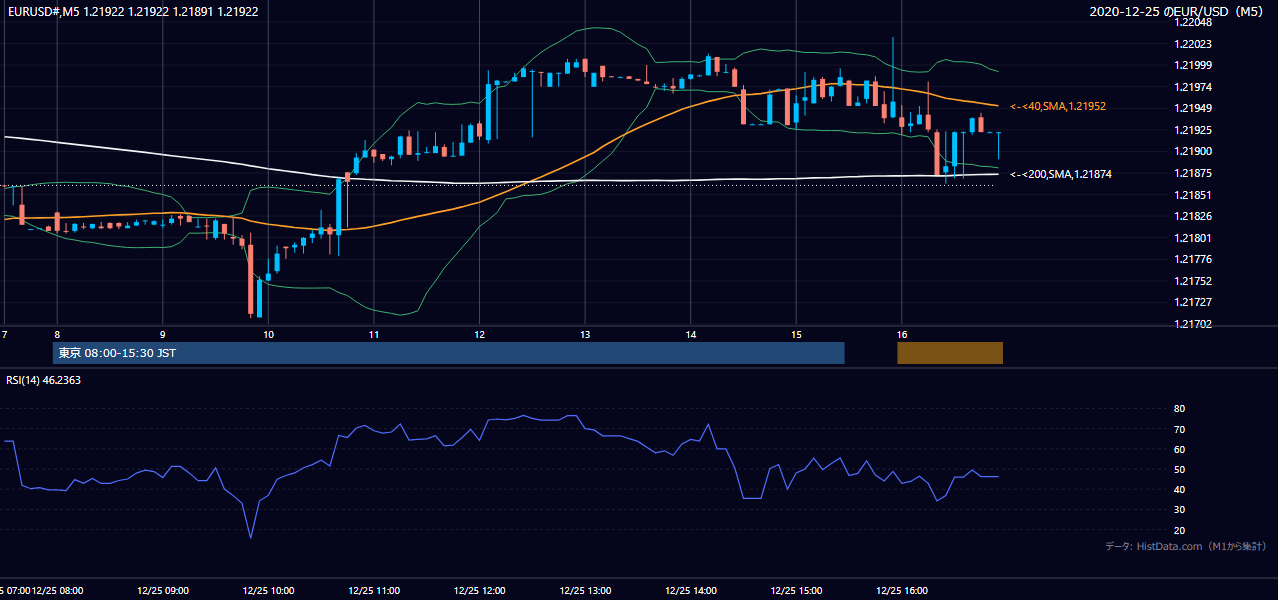Click price level 1.21925 on axis
1278x600 pixels.
[x=1193, y=130]
